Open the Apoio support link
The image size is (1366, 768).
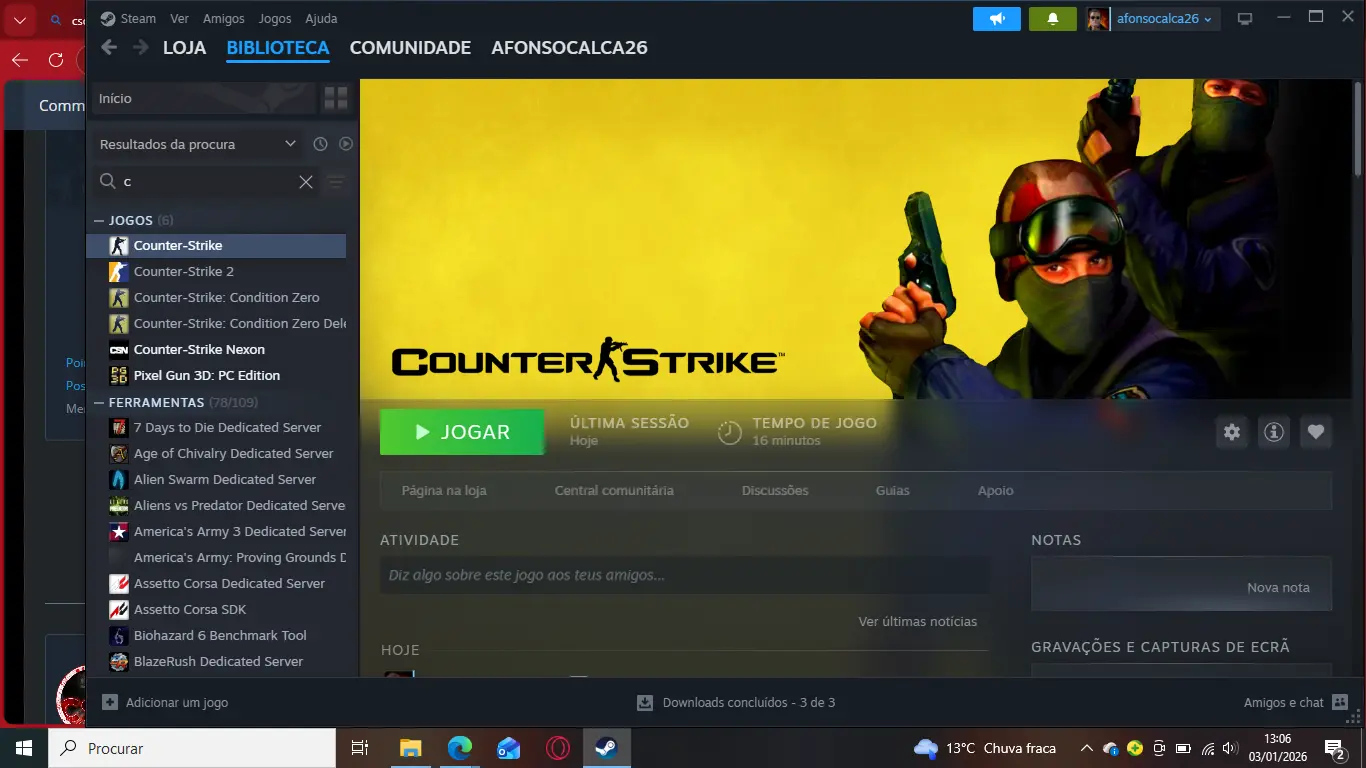pos(995,491)
